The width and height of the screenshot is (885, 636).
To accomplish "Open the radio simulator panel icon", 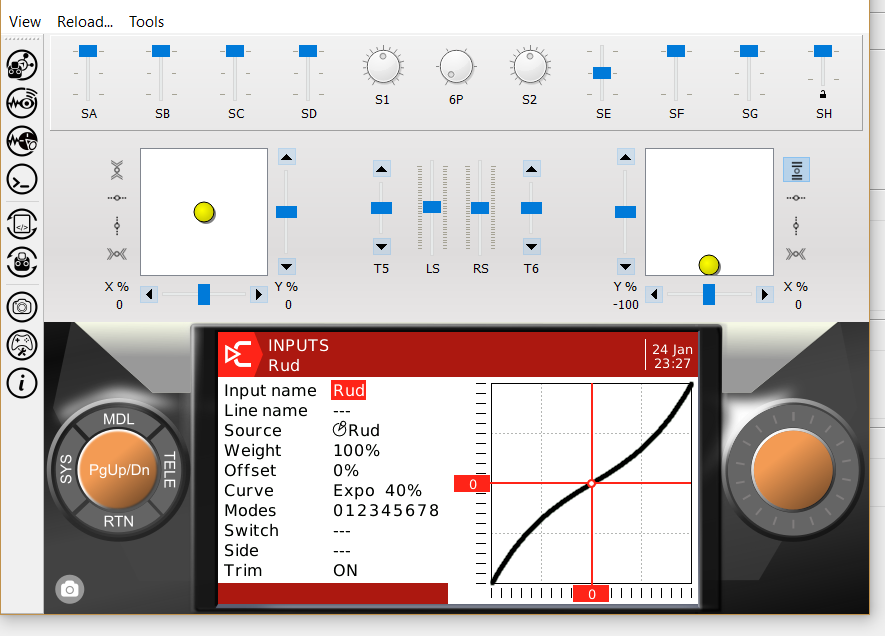I will pyautogui.click(x=22, y=66).
